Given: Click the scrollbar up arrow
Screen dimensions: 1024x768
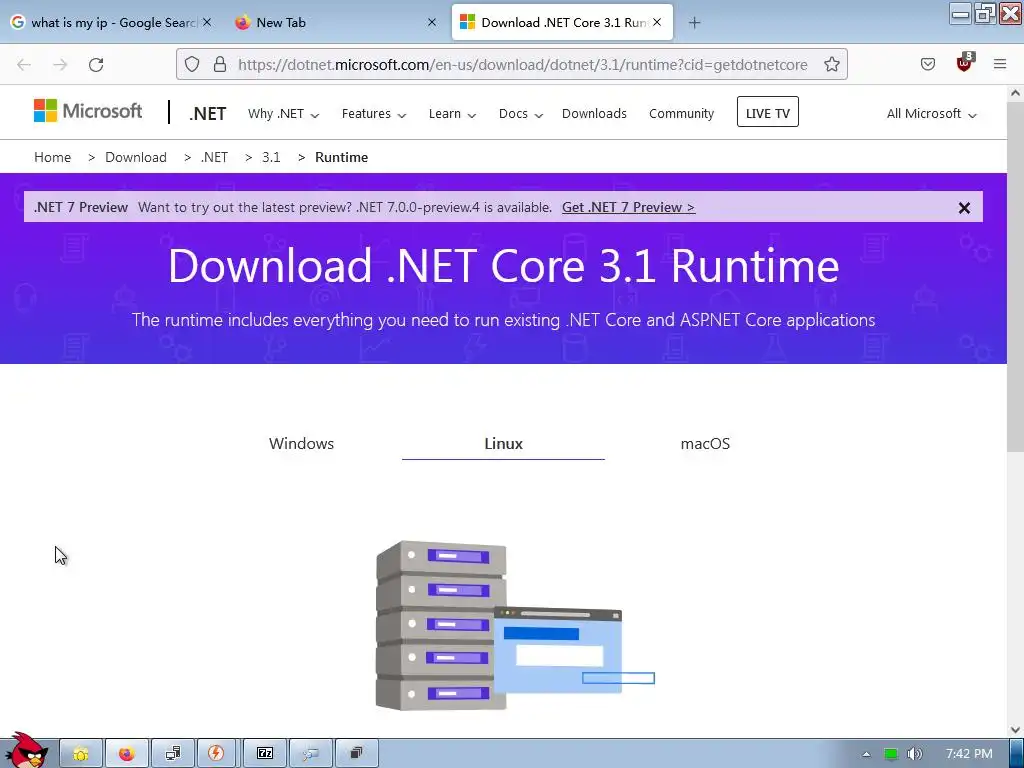Looking at the screenshot, I should click(x=1015, y=93).
